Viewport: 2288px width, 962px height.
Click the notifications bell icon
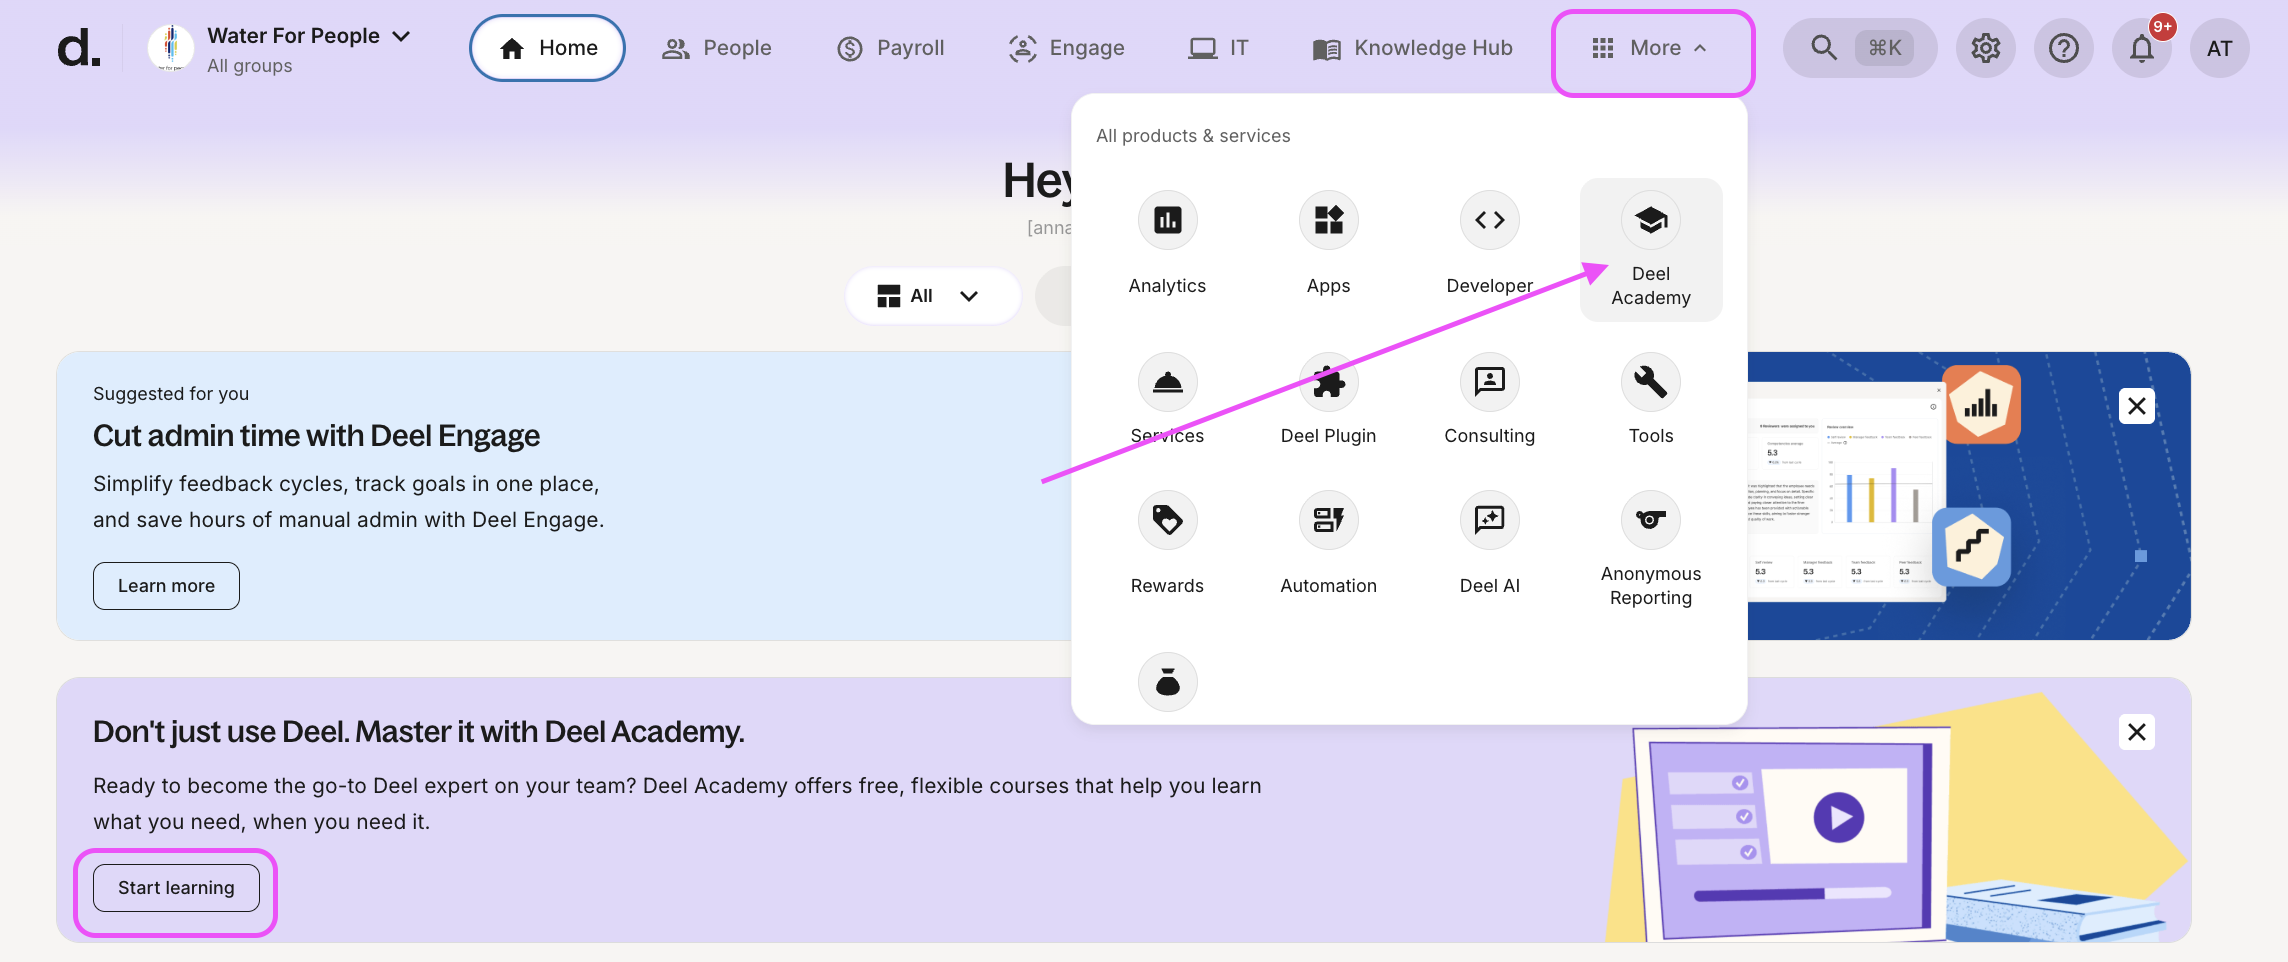tap(2141, 48)
